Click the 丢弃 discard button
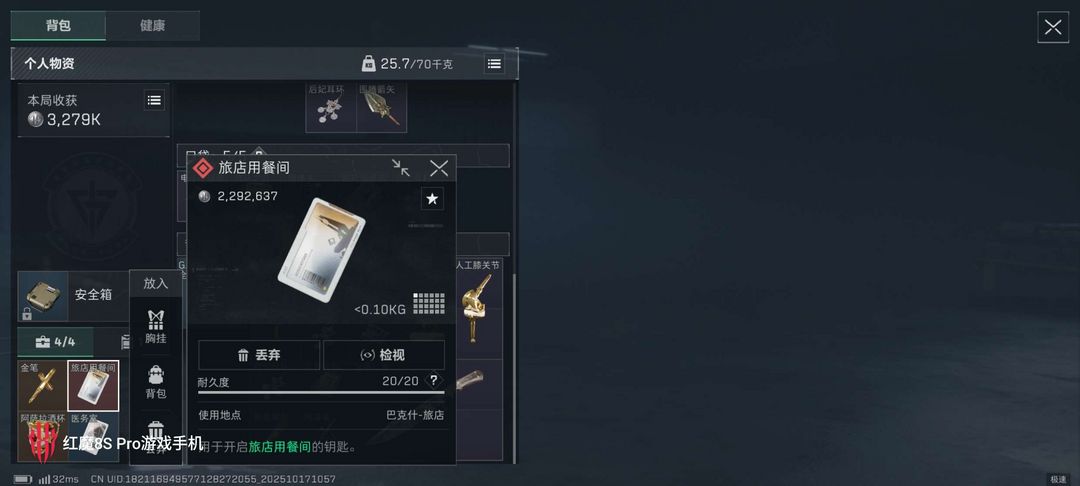The width and height of the screenshot is (1080, 486). coord(259,355)
